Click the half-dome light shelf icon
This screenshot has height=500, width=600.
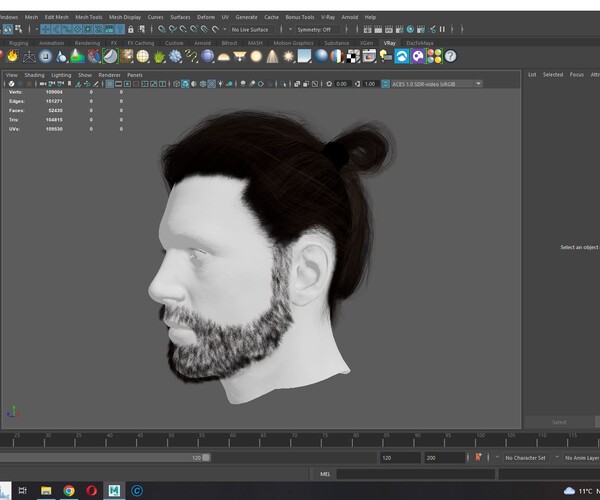tap(223, 57)
